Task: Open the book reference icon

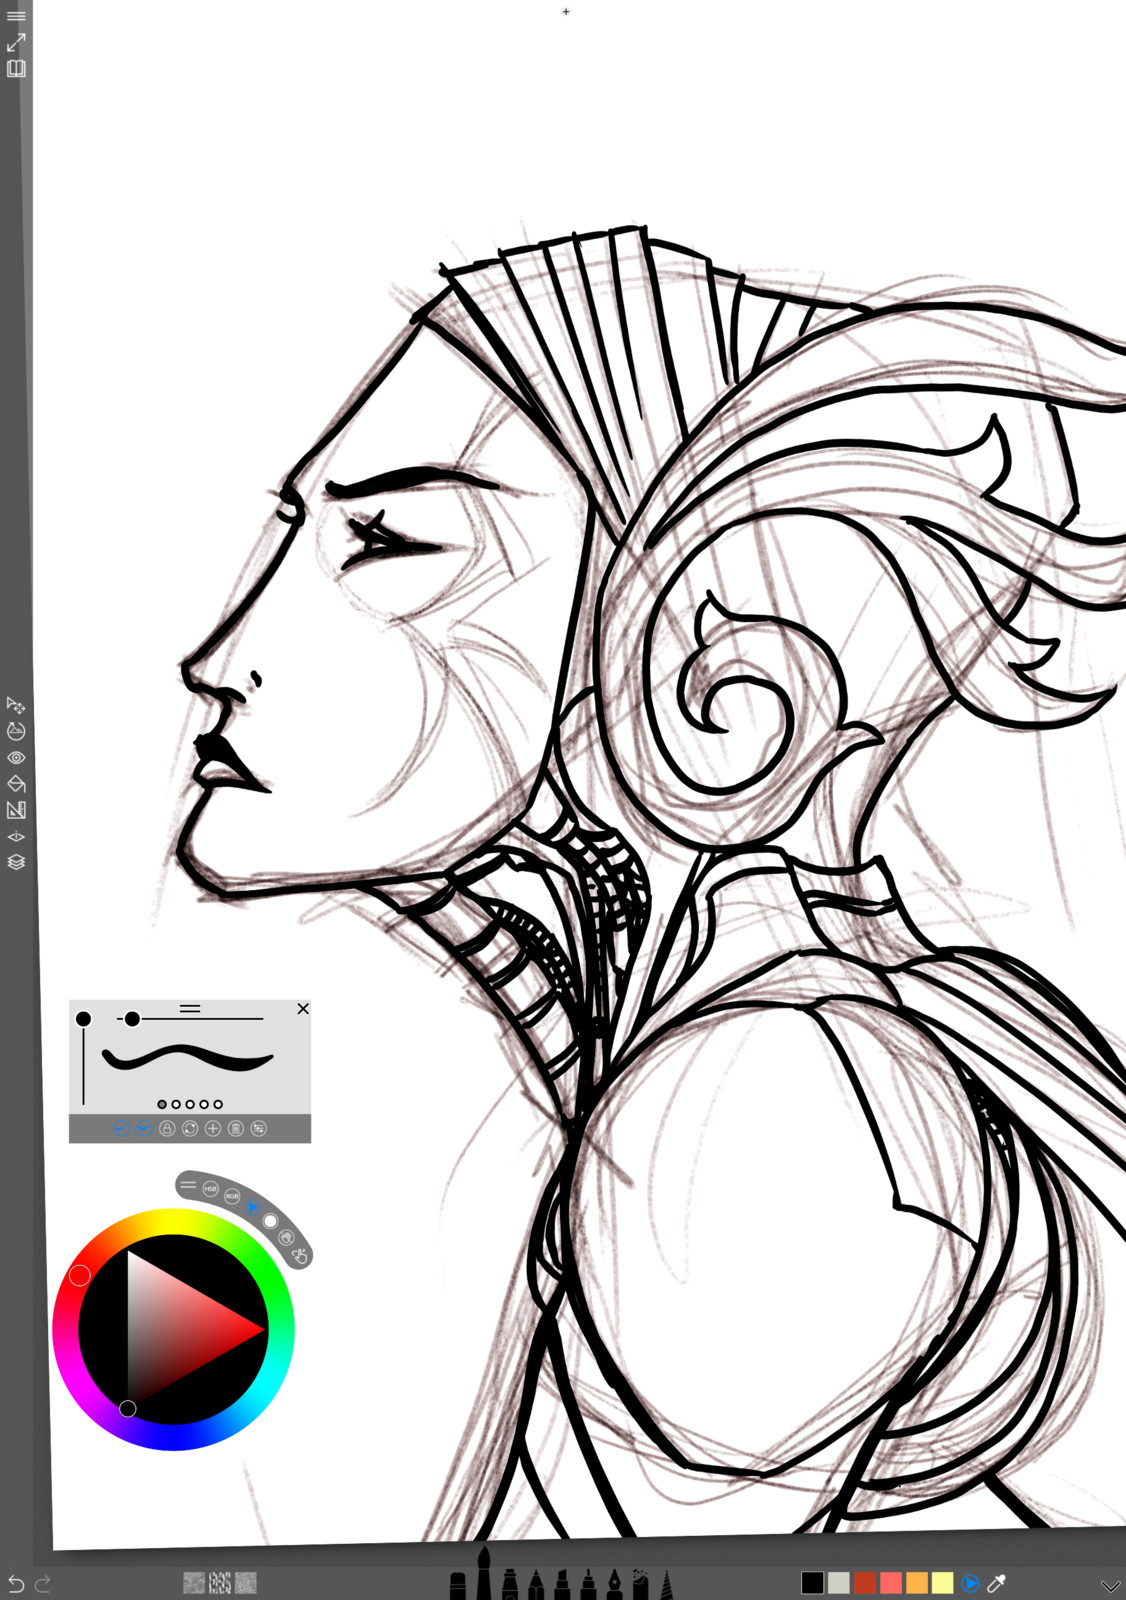Action: (16, 69)
